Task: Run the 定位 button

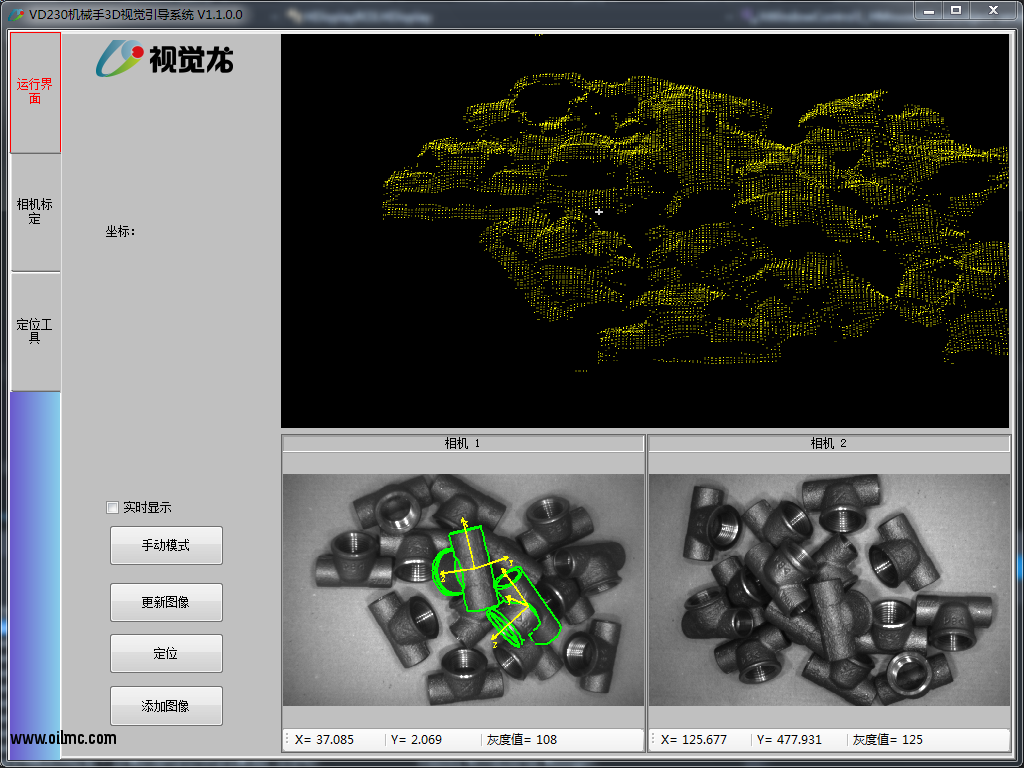Action: [x=166, y=654]
